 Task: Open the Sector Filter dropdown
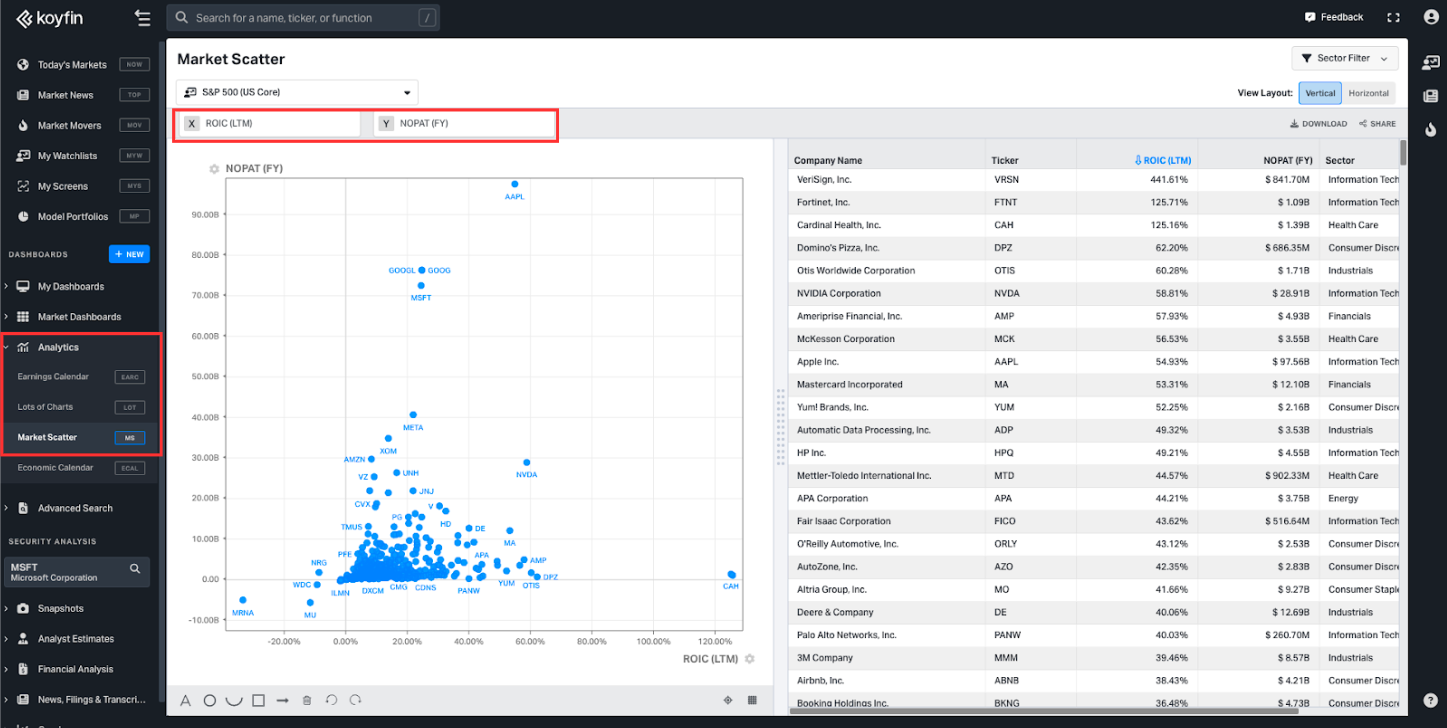[x=1344, y=58]
